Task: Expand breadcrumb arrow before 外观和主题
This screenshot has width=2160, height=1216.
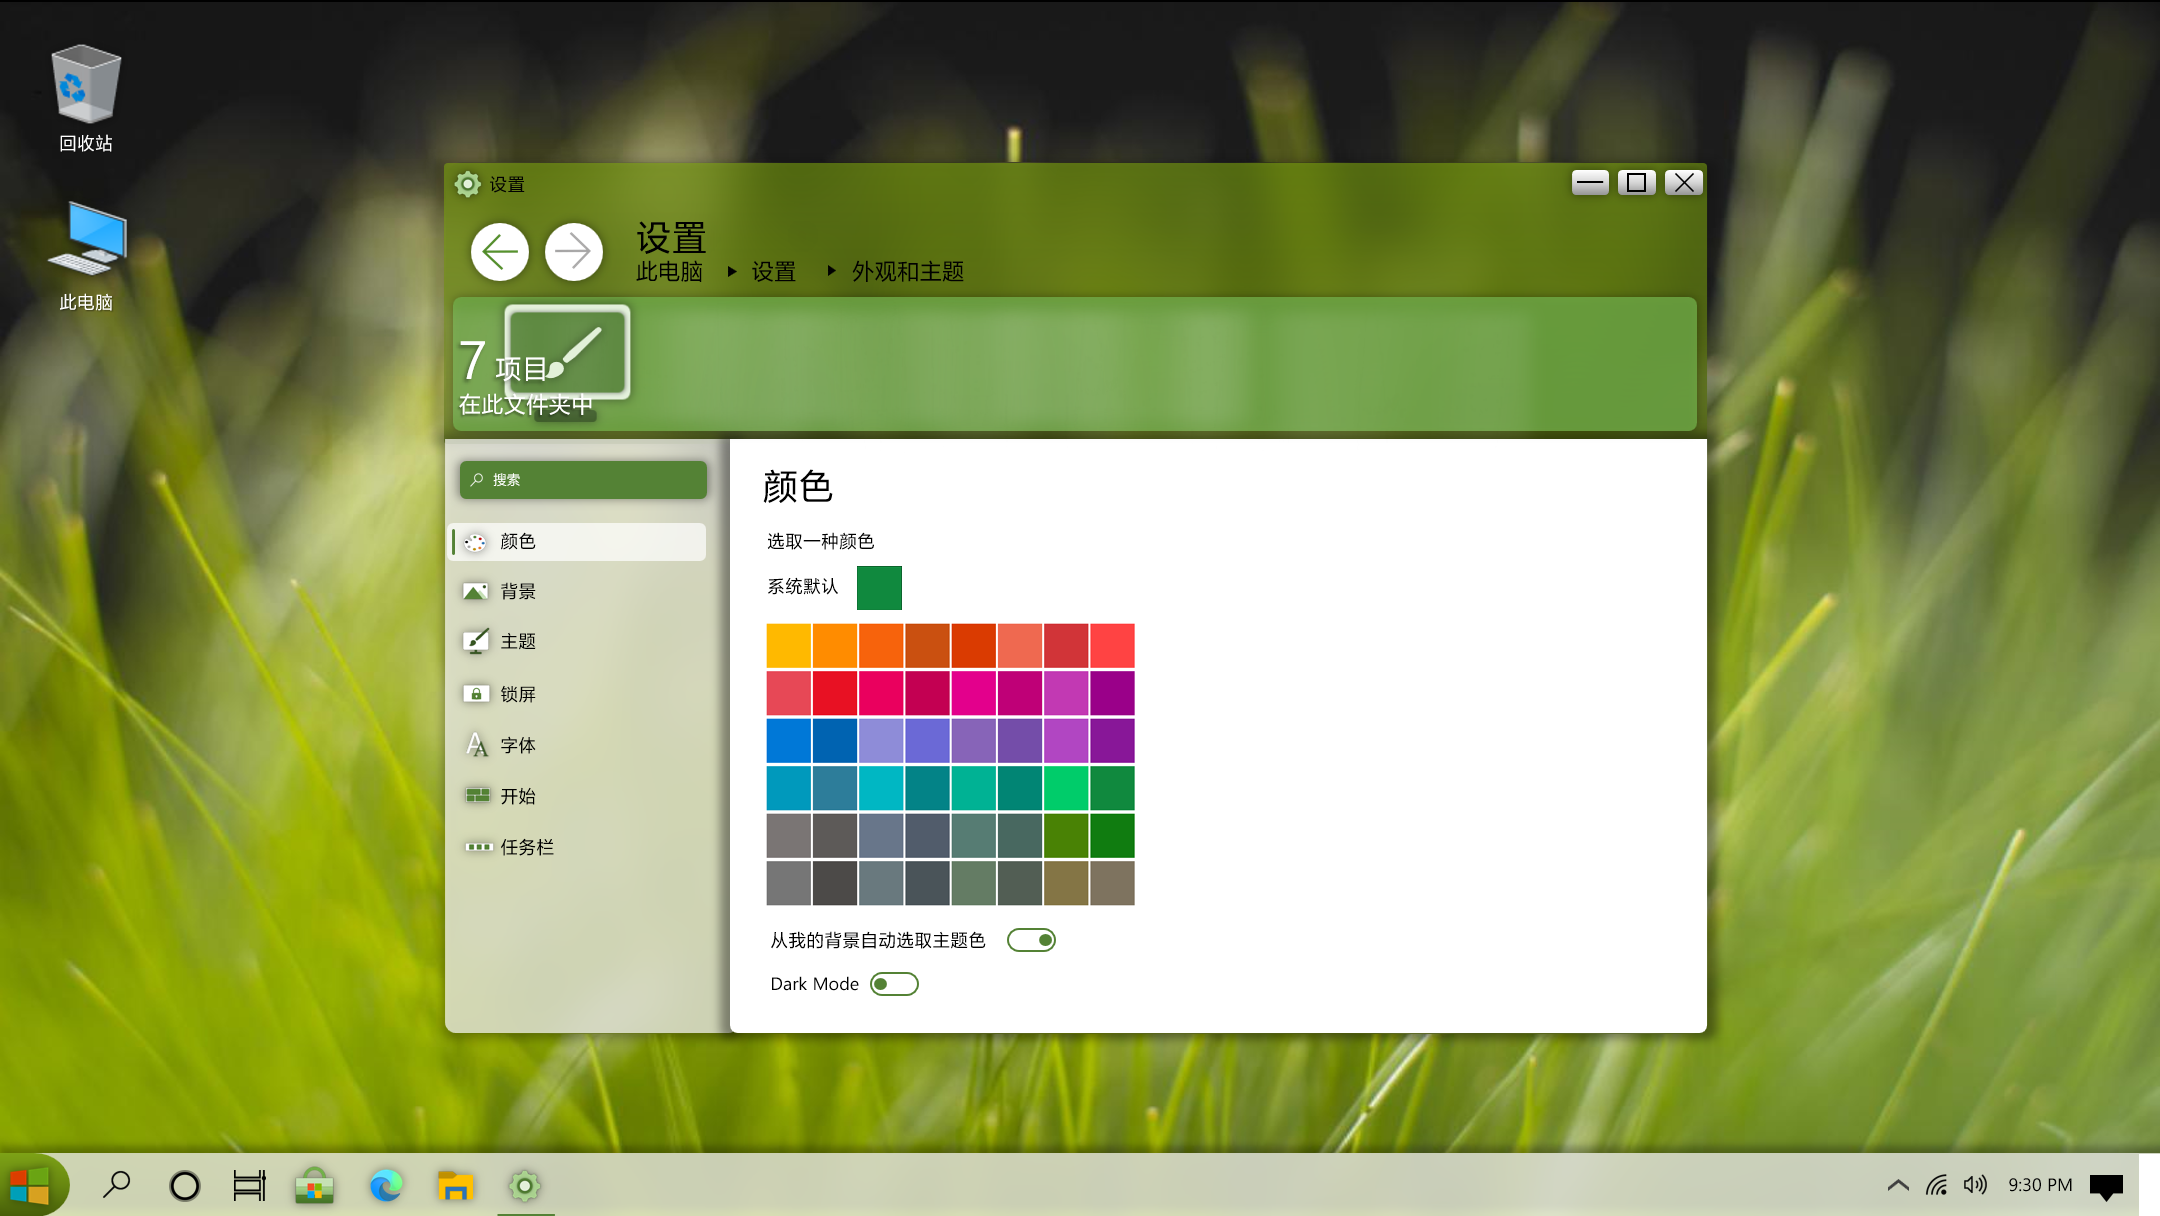Action: click(x=831, y=271)
